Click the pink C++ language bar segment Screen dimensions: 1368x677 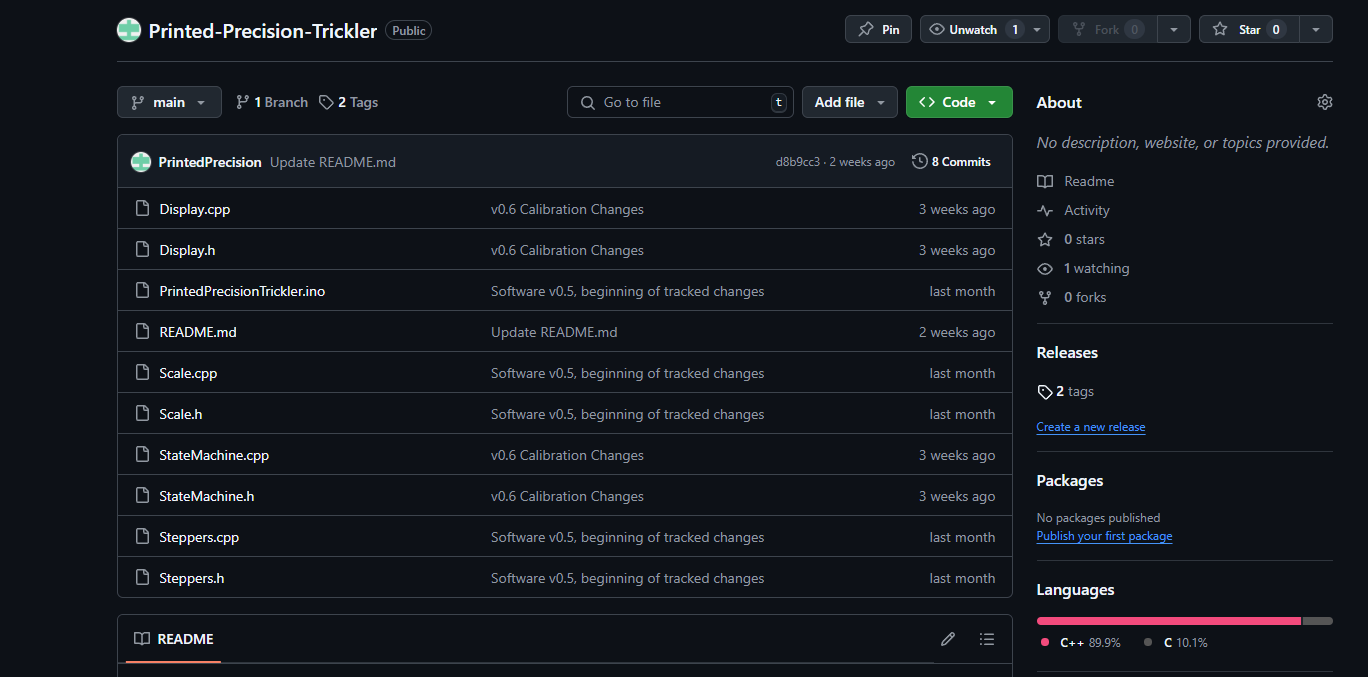[x=1168, y=621]
